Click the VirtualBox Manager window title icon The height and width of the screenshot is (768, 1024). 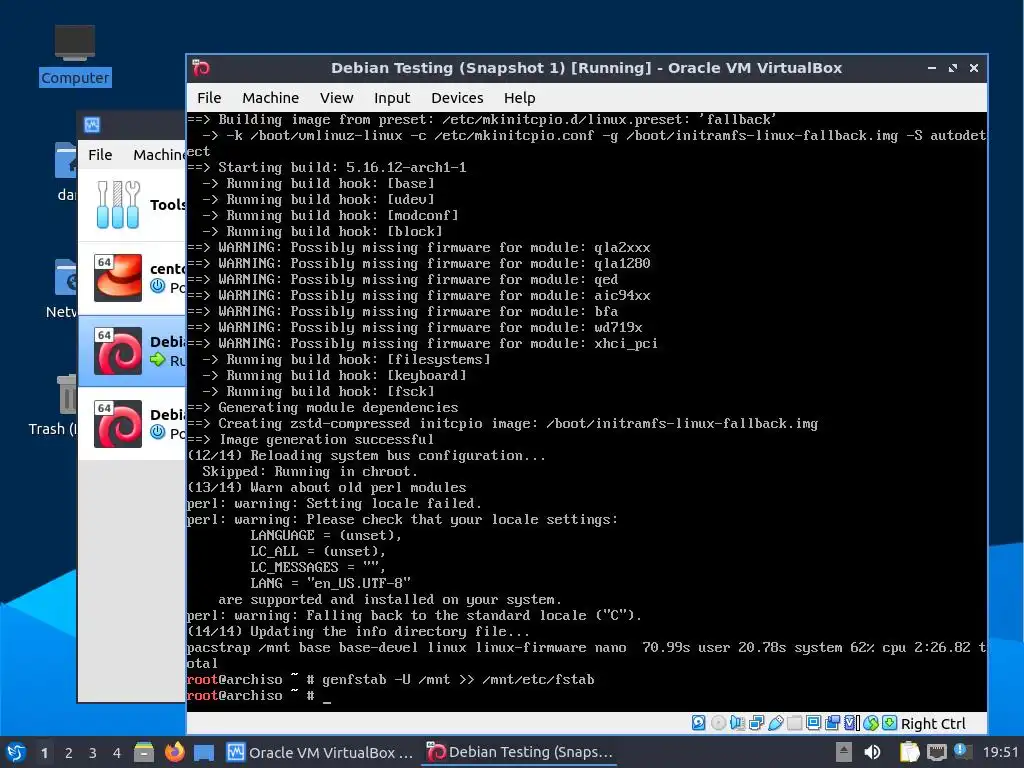[x=92, y=124]
